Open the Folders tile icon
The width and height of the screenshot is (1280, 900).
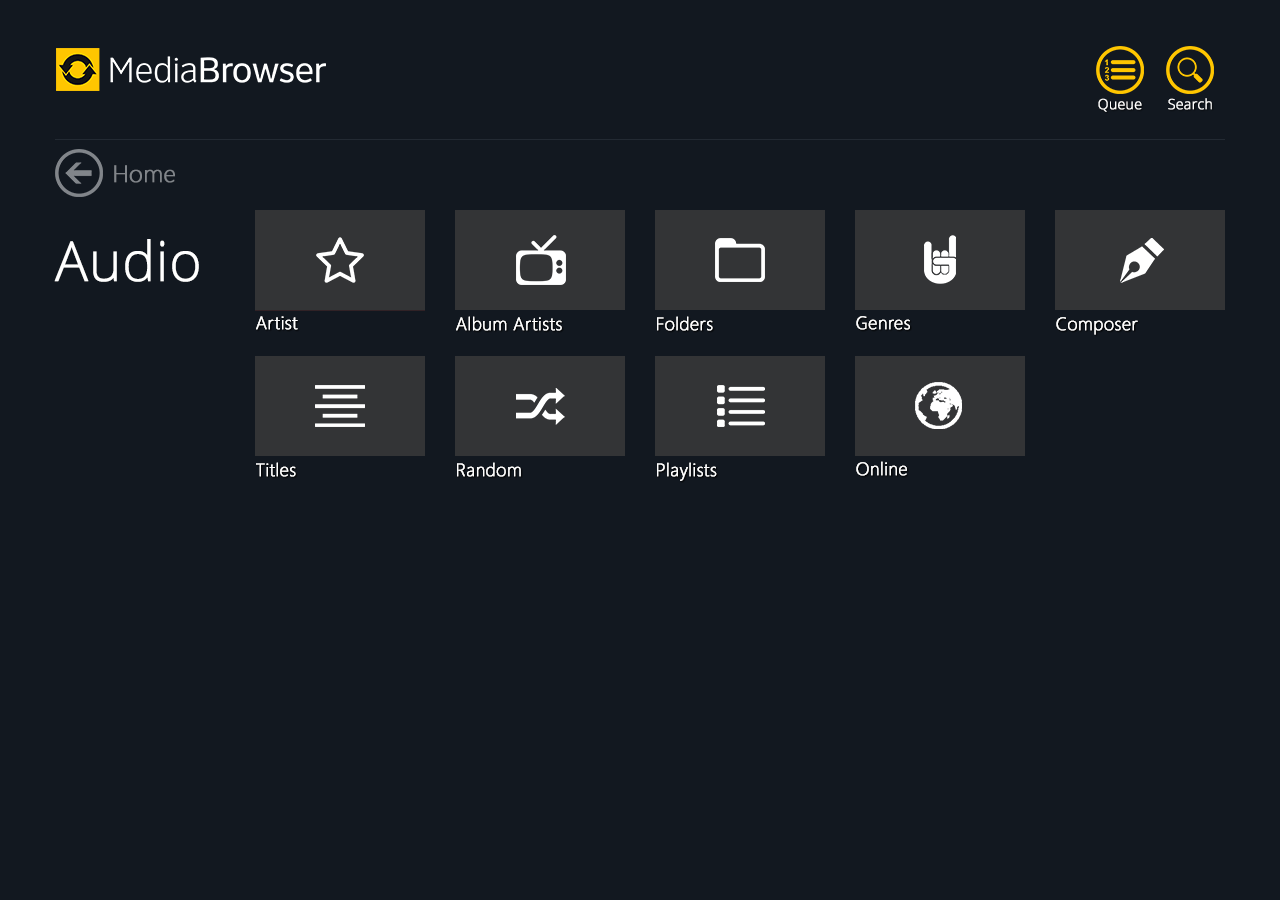(x=740, y=260)
